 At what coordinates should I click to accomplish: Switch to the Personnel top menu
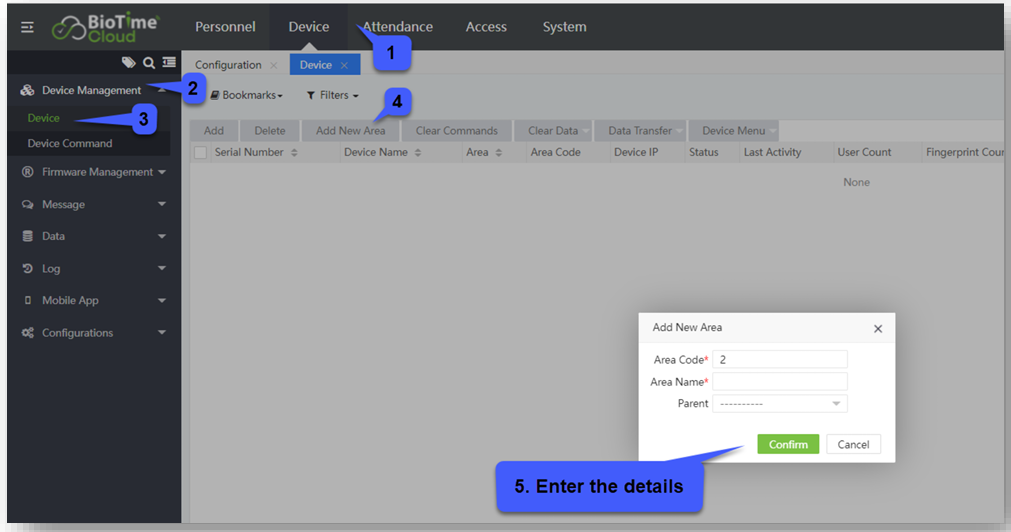pyautogui.click(x=225, y=27)
